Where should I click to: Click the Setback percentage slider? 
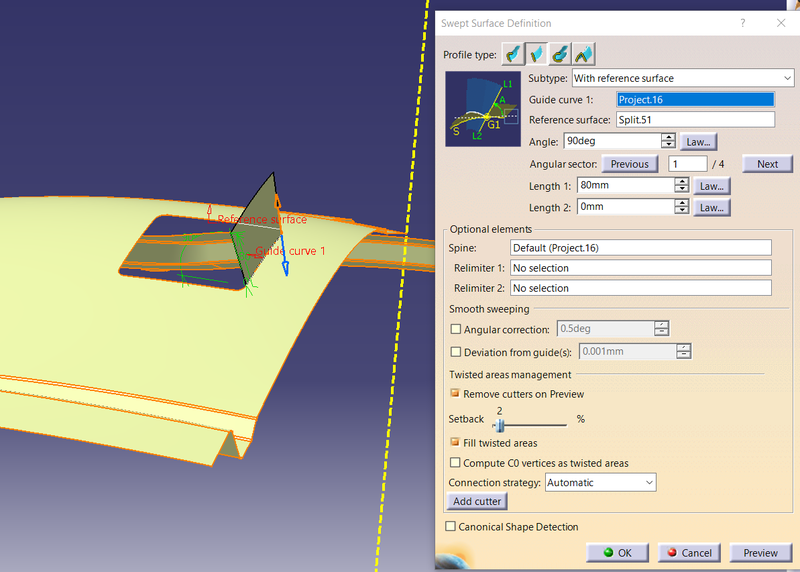(498, 425)
